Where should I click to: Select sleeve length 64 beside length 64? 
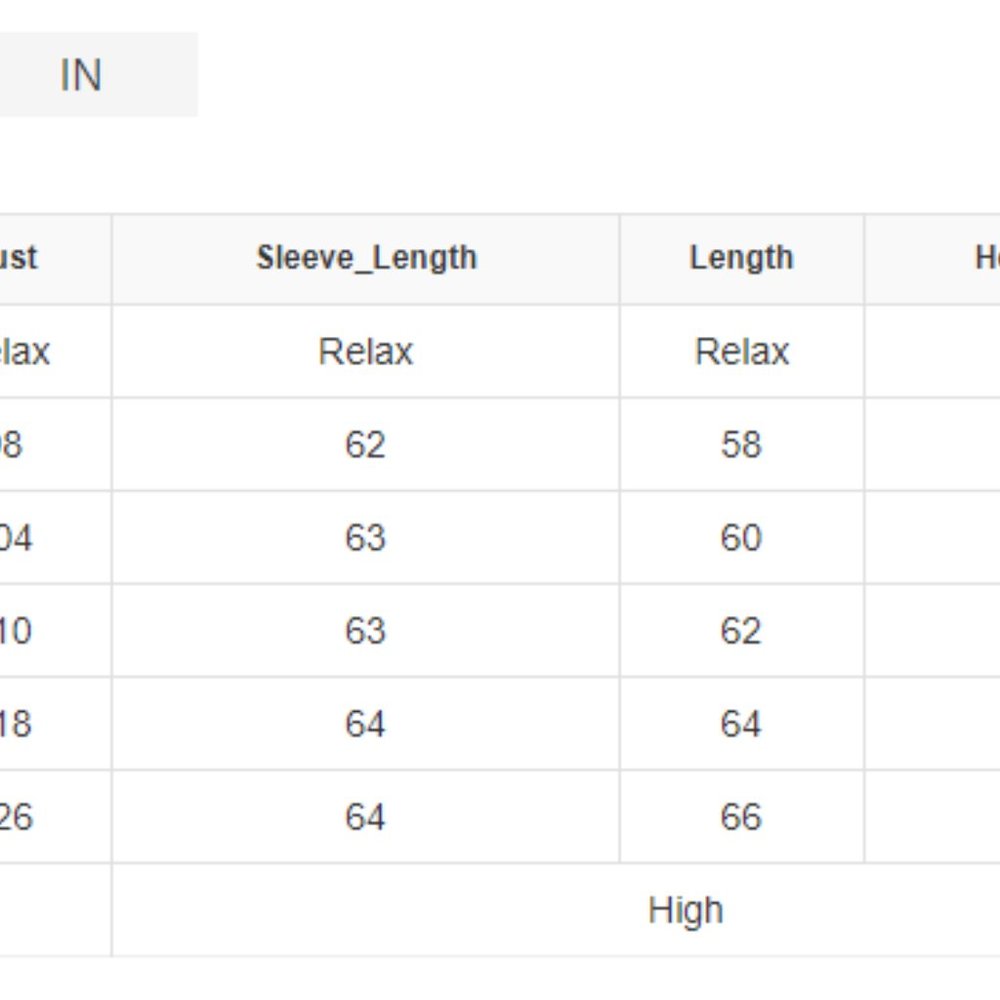click(x=366, y=724)
